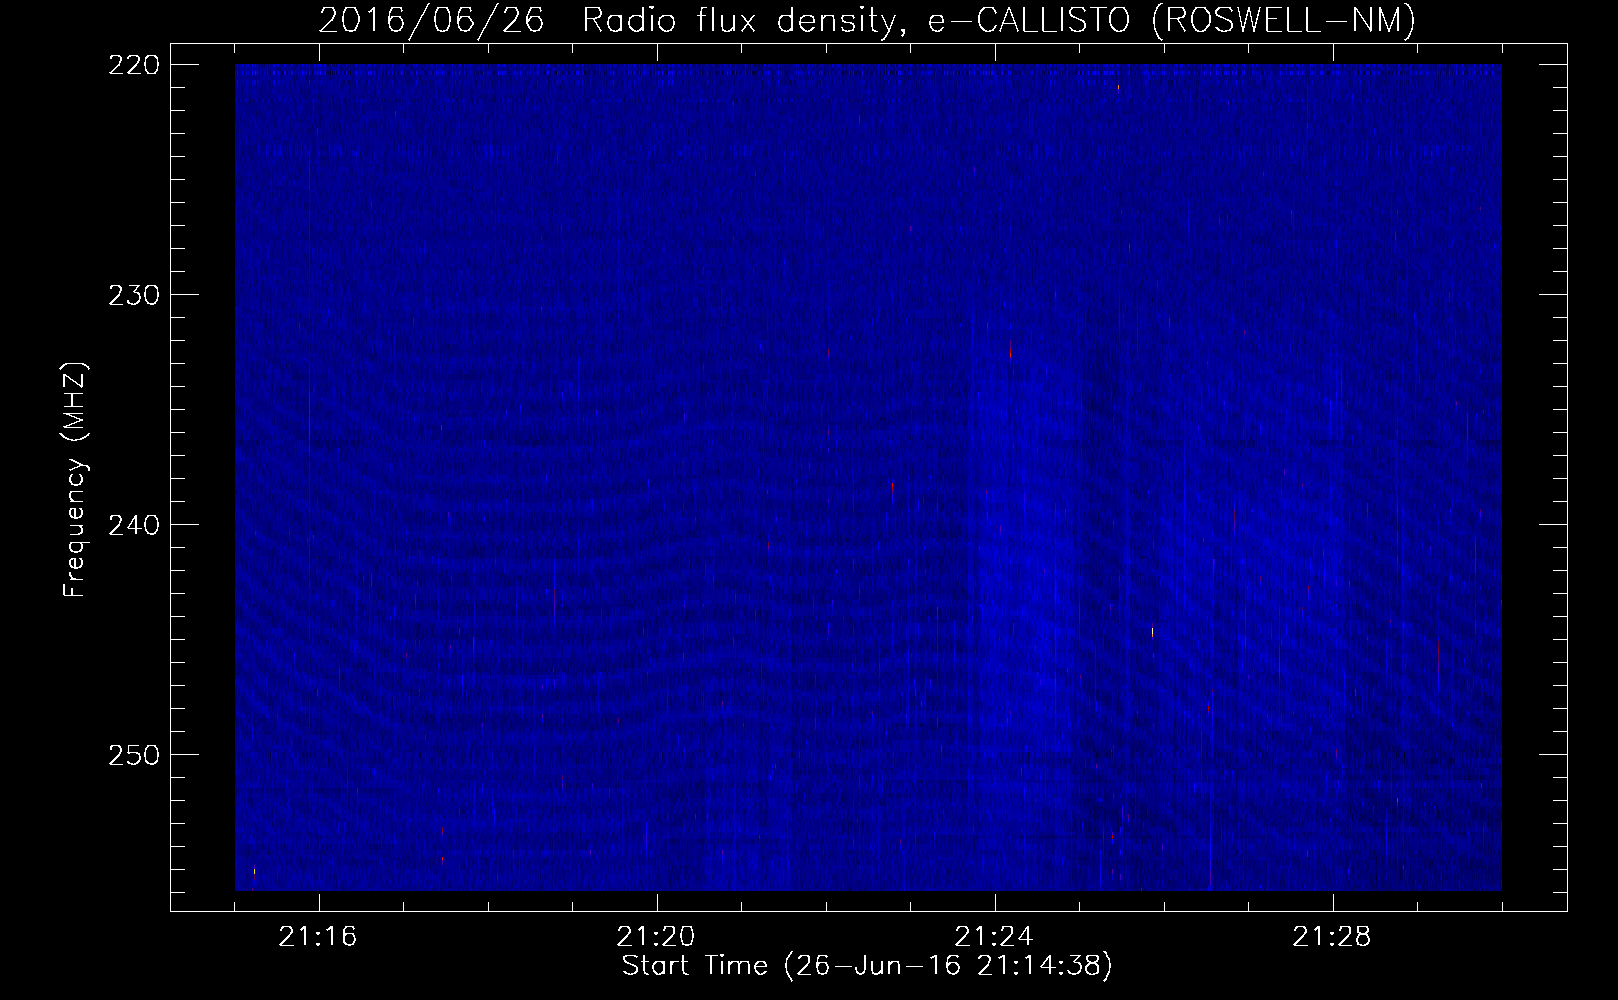Click the 240 frequency axis label
The height and width of the screenshot is (1000, 1618).
click(134, 525)
